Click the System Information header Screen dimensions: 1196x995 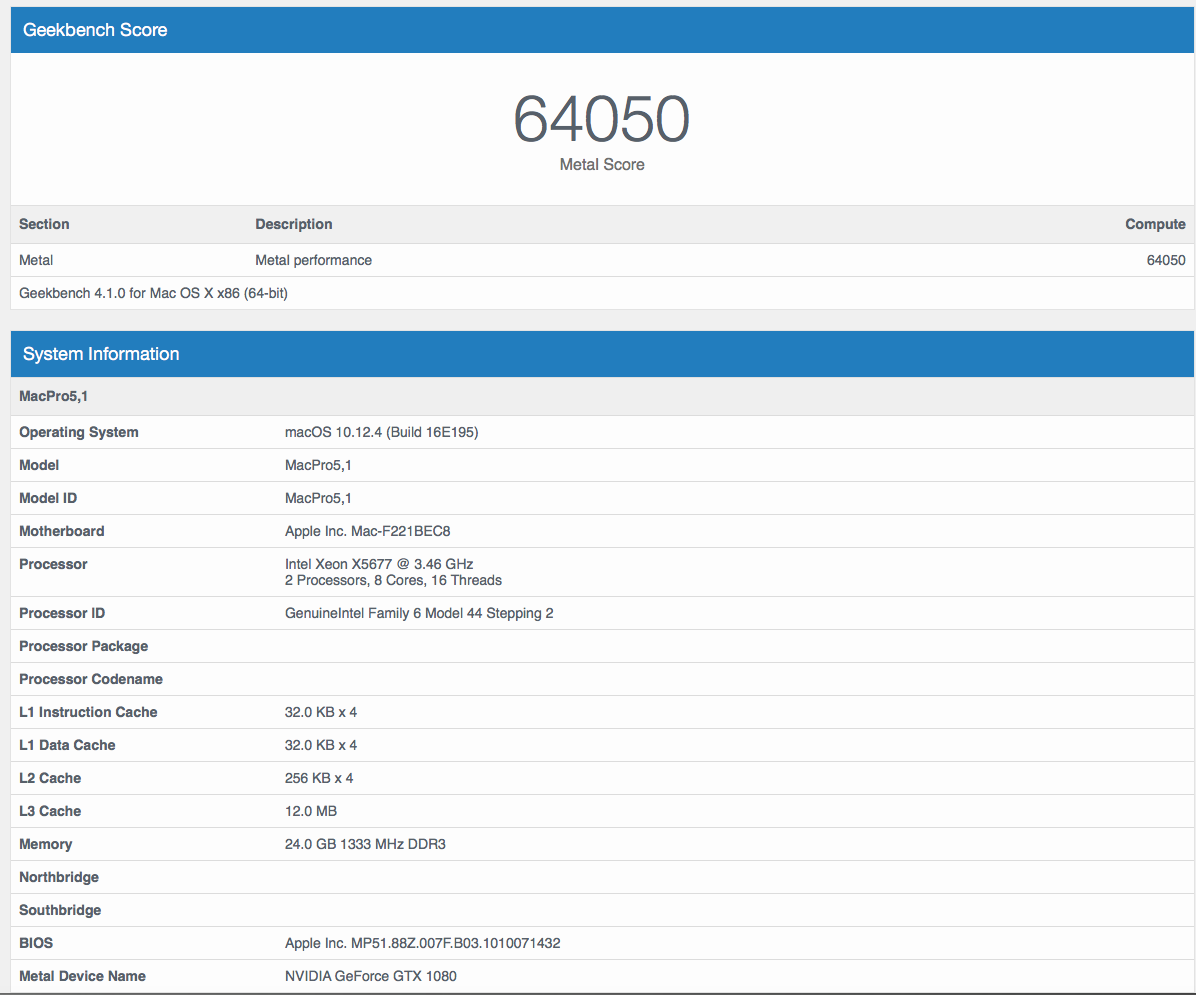pyautogui.click(x=603, y=354)
